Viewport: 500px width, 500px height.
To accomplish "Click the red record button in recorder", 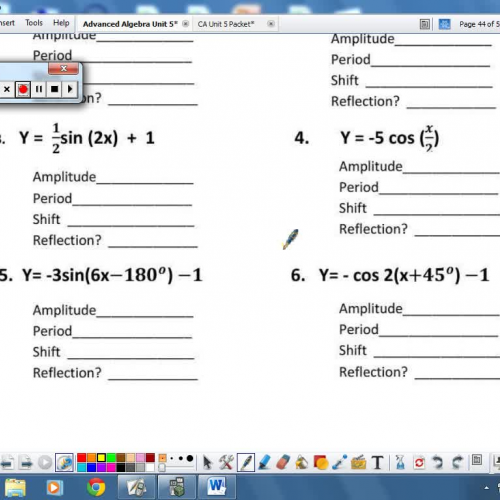I will 23,89.
